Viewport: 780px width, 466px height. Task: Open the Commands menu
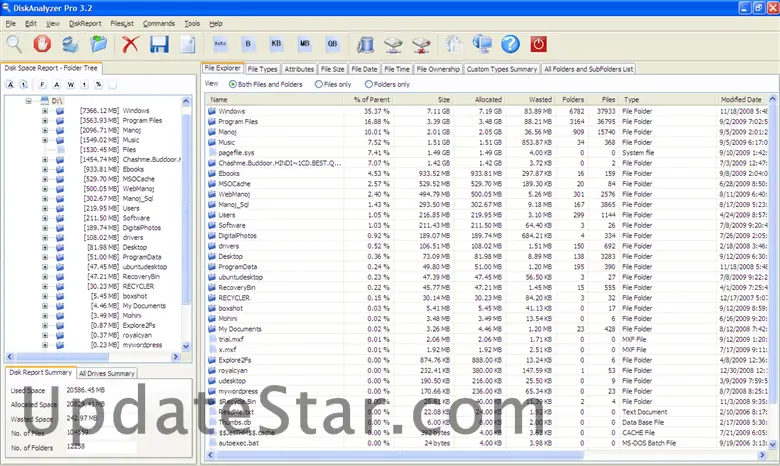(159, 23)
